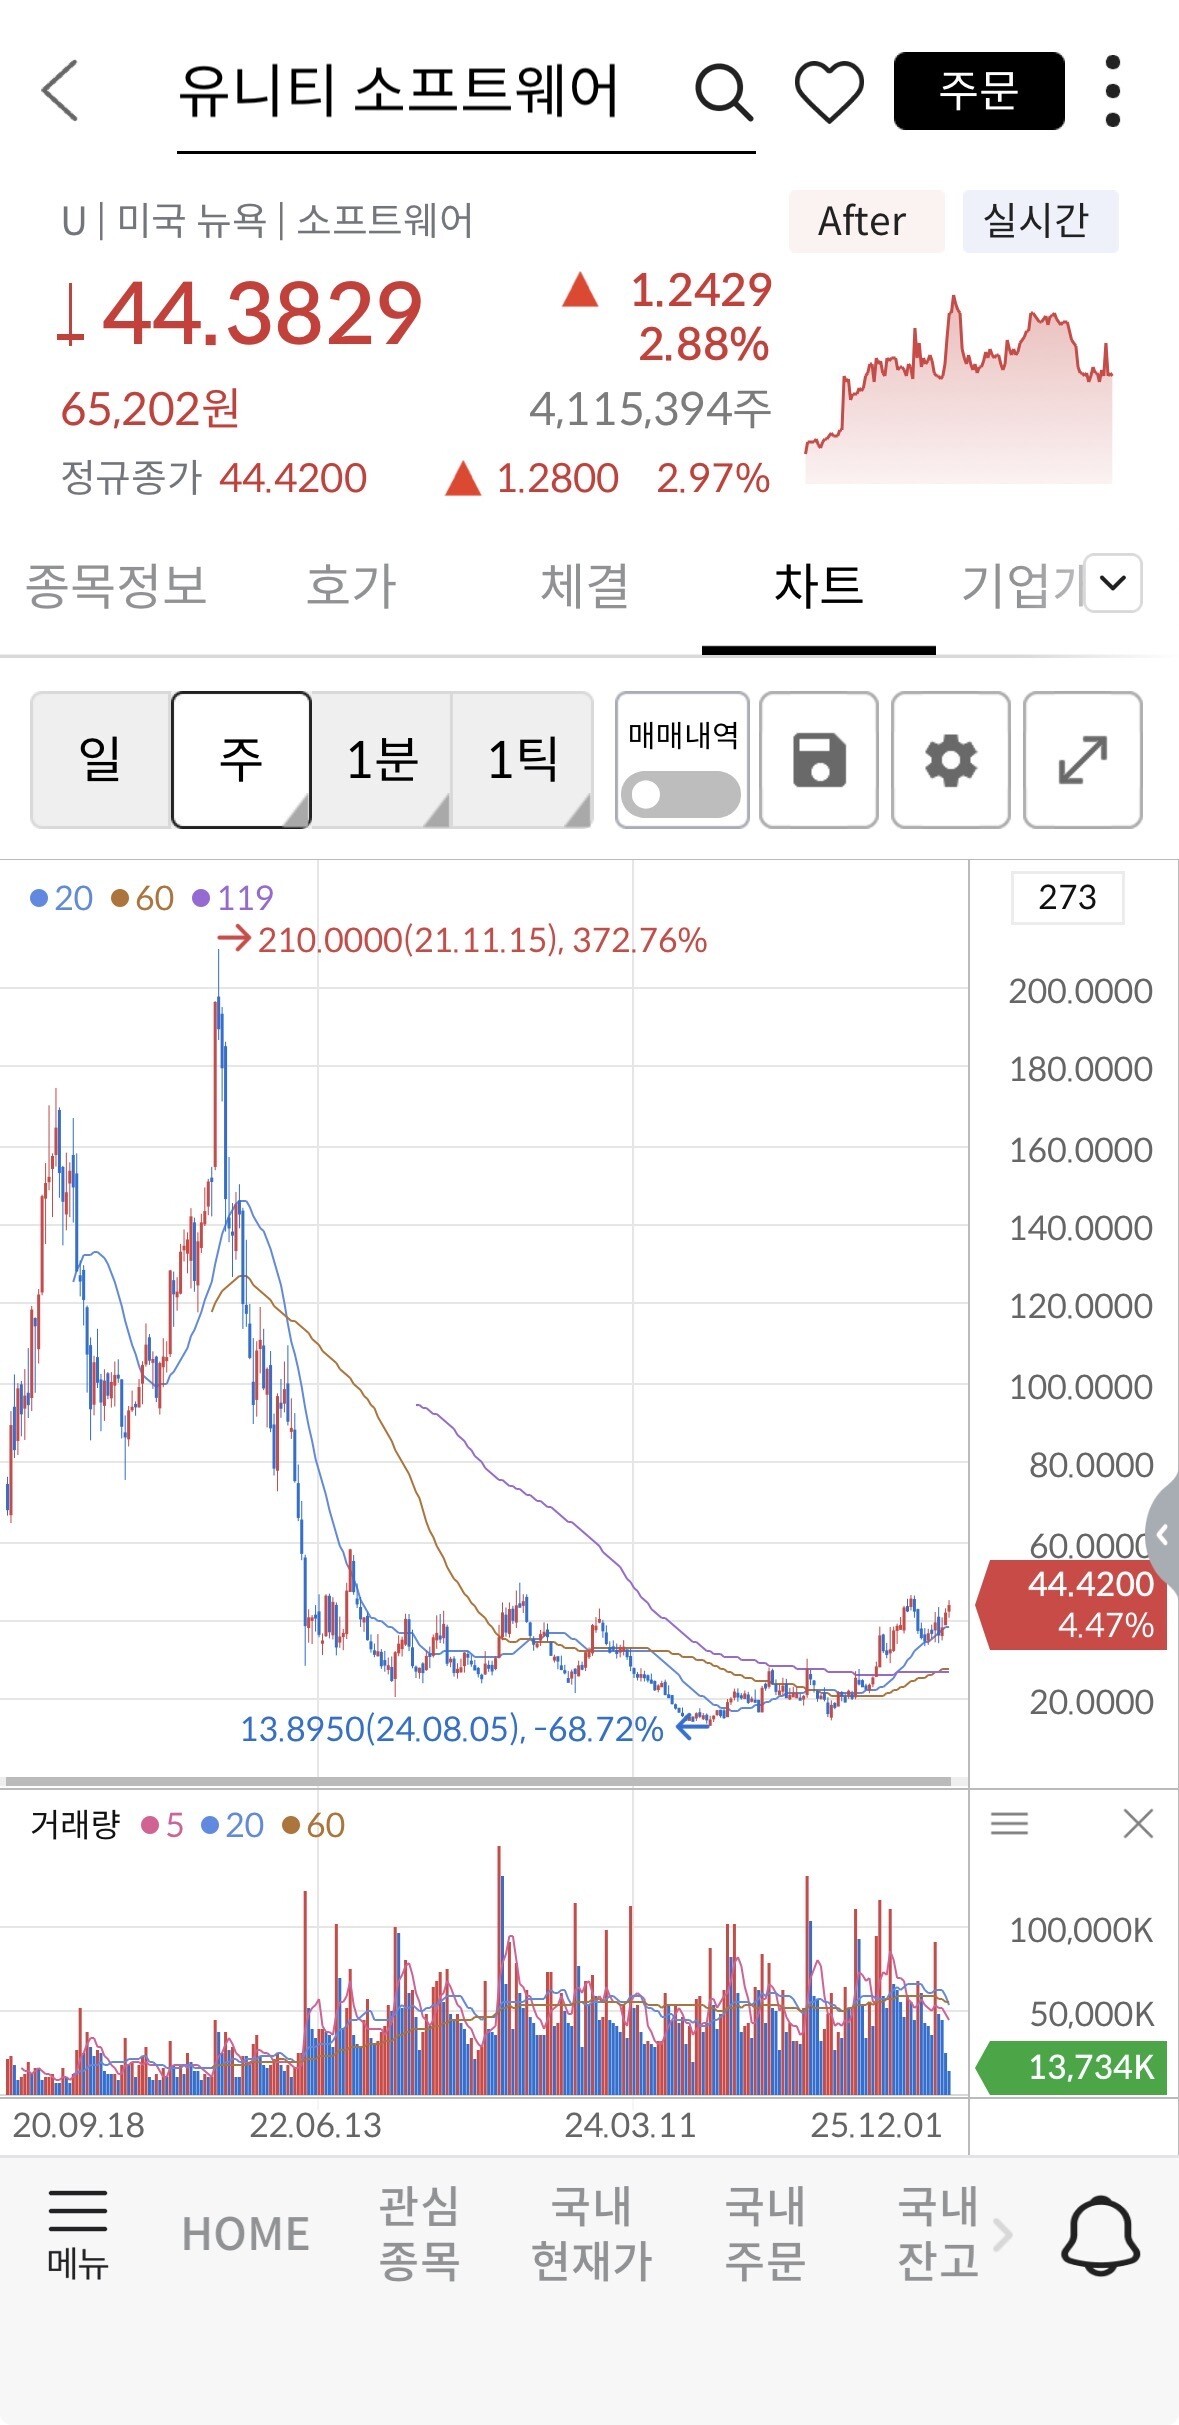Select the 실시간 realtime button
The image size is (1179, 2425).
click(x=1040, y=221)
